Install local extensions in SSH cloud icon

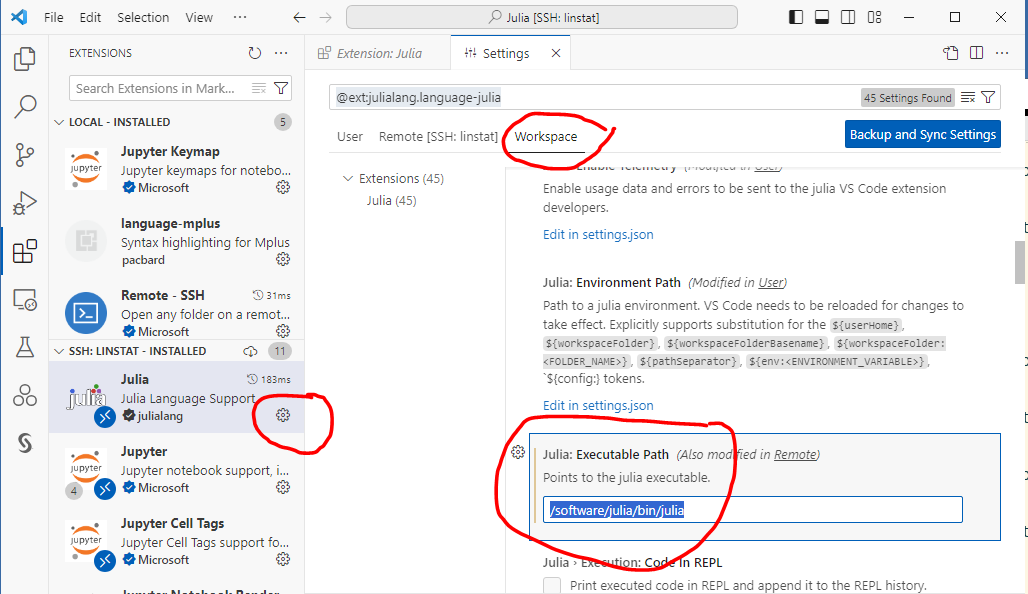pos(250,351)
